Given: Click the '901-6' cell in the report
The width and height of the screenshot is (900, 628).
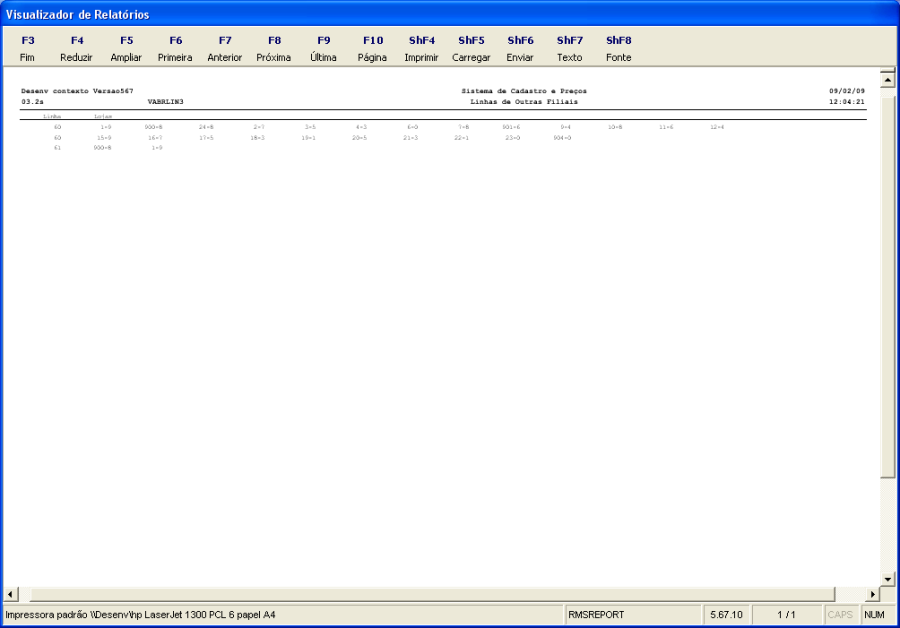Looking at the screenshot, I should click(x=511, y=127).
